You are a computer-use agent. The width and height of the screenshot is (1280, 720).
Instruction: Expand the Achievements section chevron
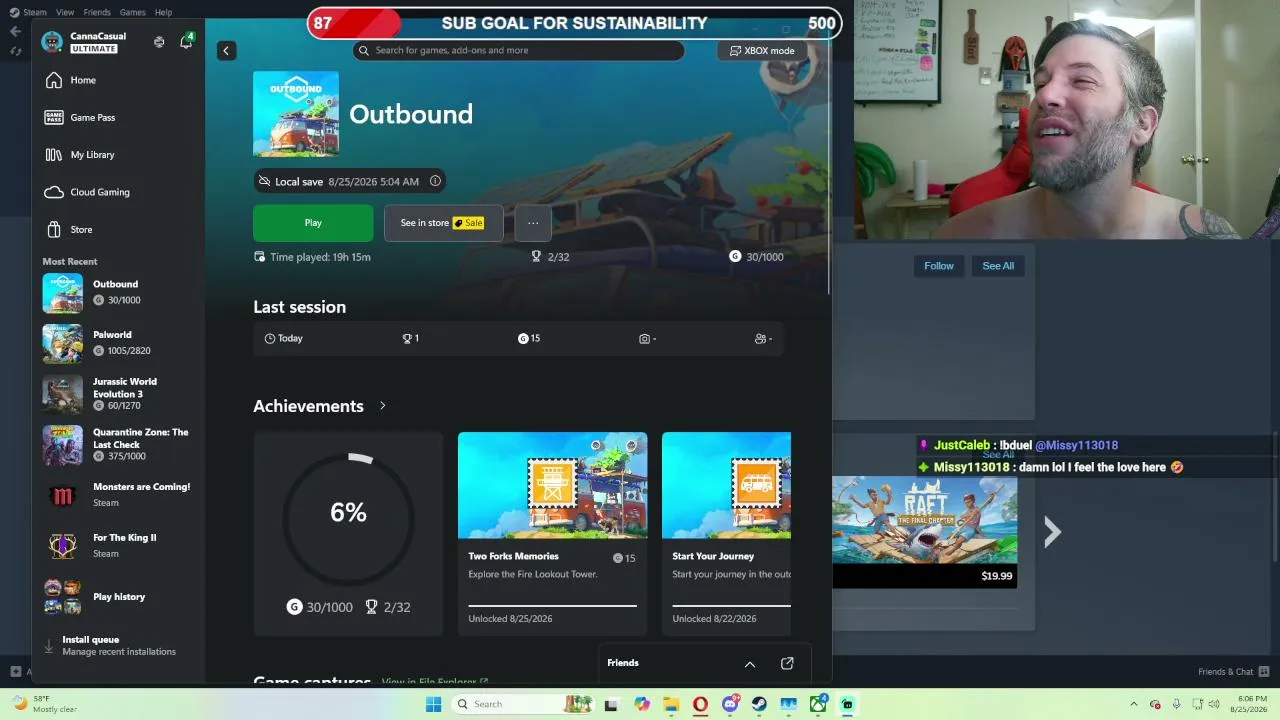coord(382,406)
